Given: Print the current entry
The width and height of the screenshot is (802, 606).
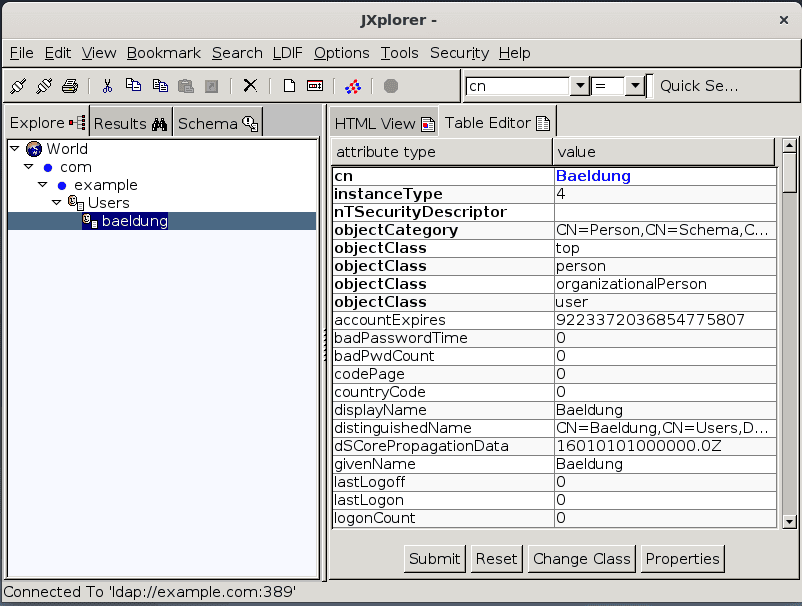Looking at the screenshot, I should pos(70,86).
